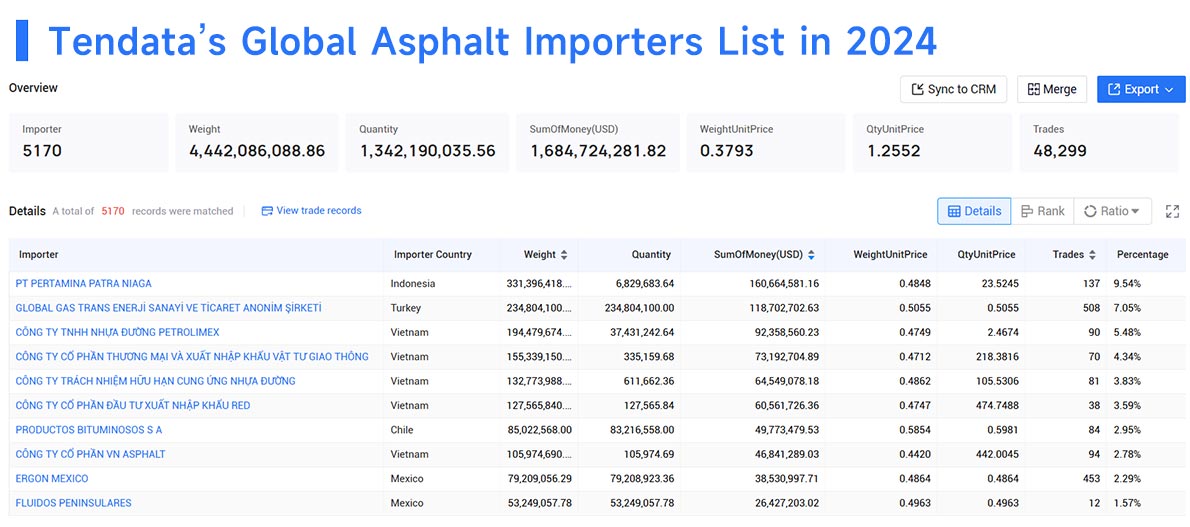Select Weight total 4,442,086,088.86 card
This screenshot has width=1190, height=527.
click(x=257, y=143)
